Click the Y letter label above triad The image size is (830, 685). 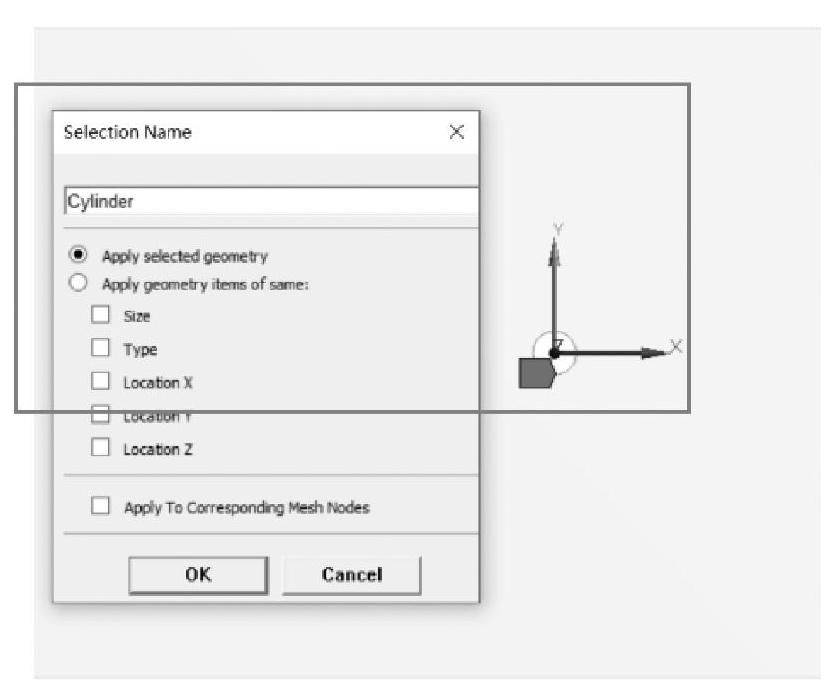point(558,229)
